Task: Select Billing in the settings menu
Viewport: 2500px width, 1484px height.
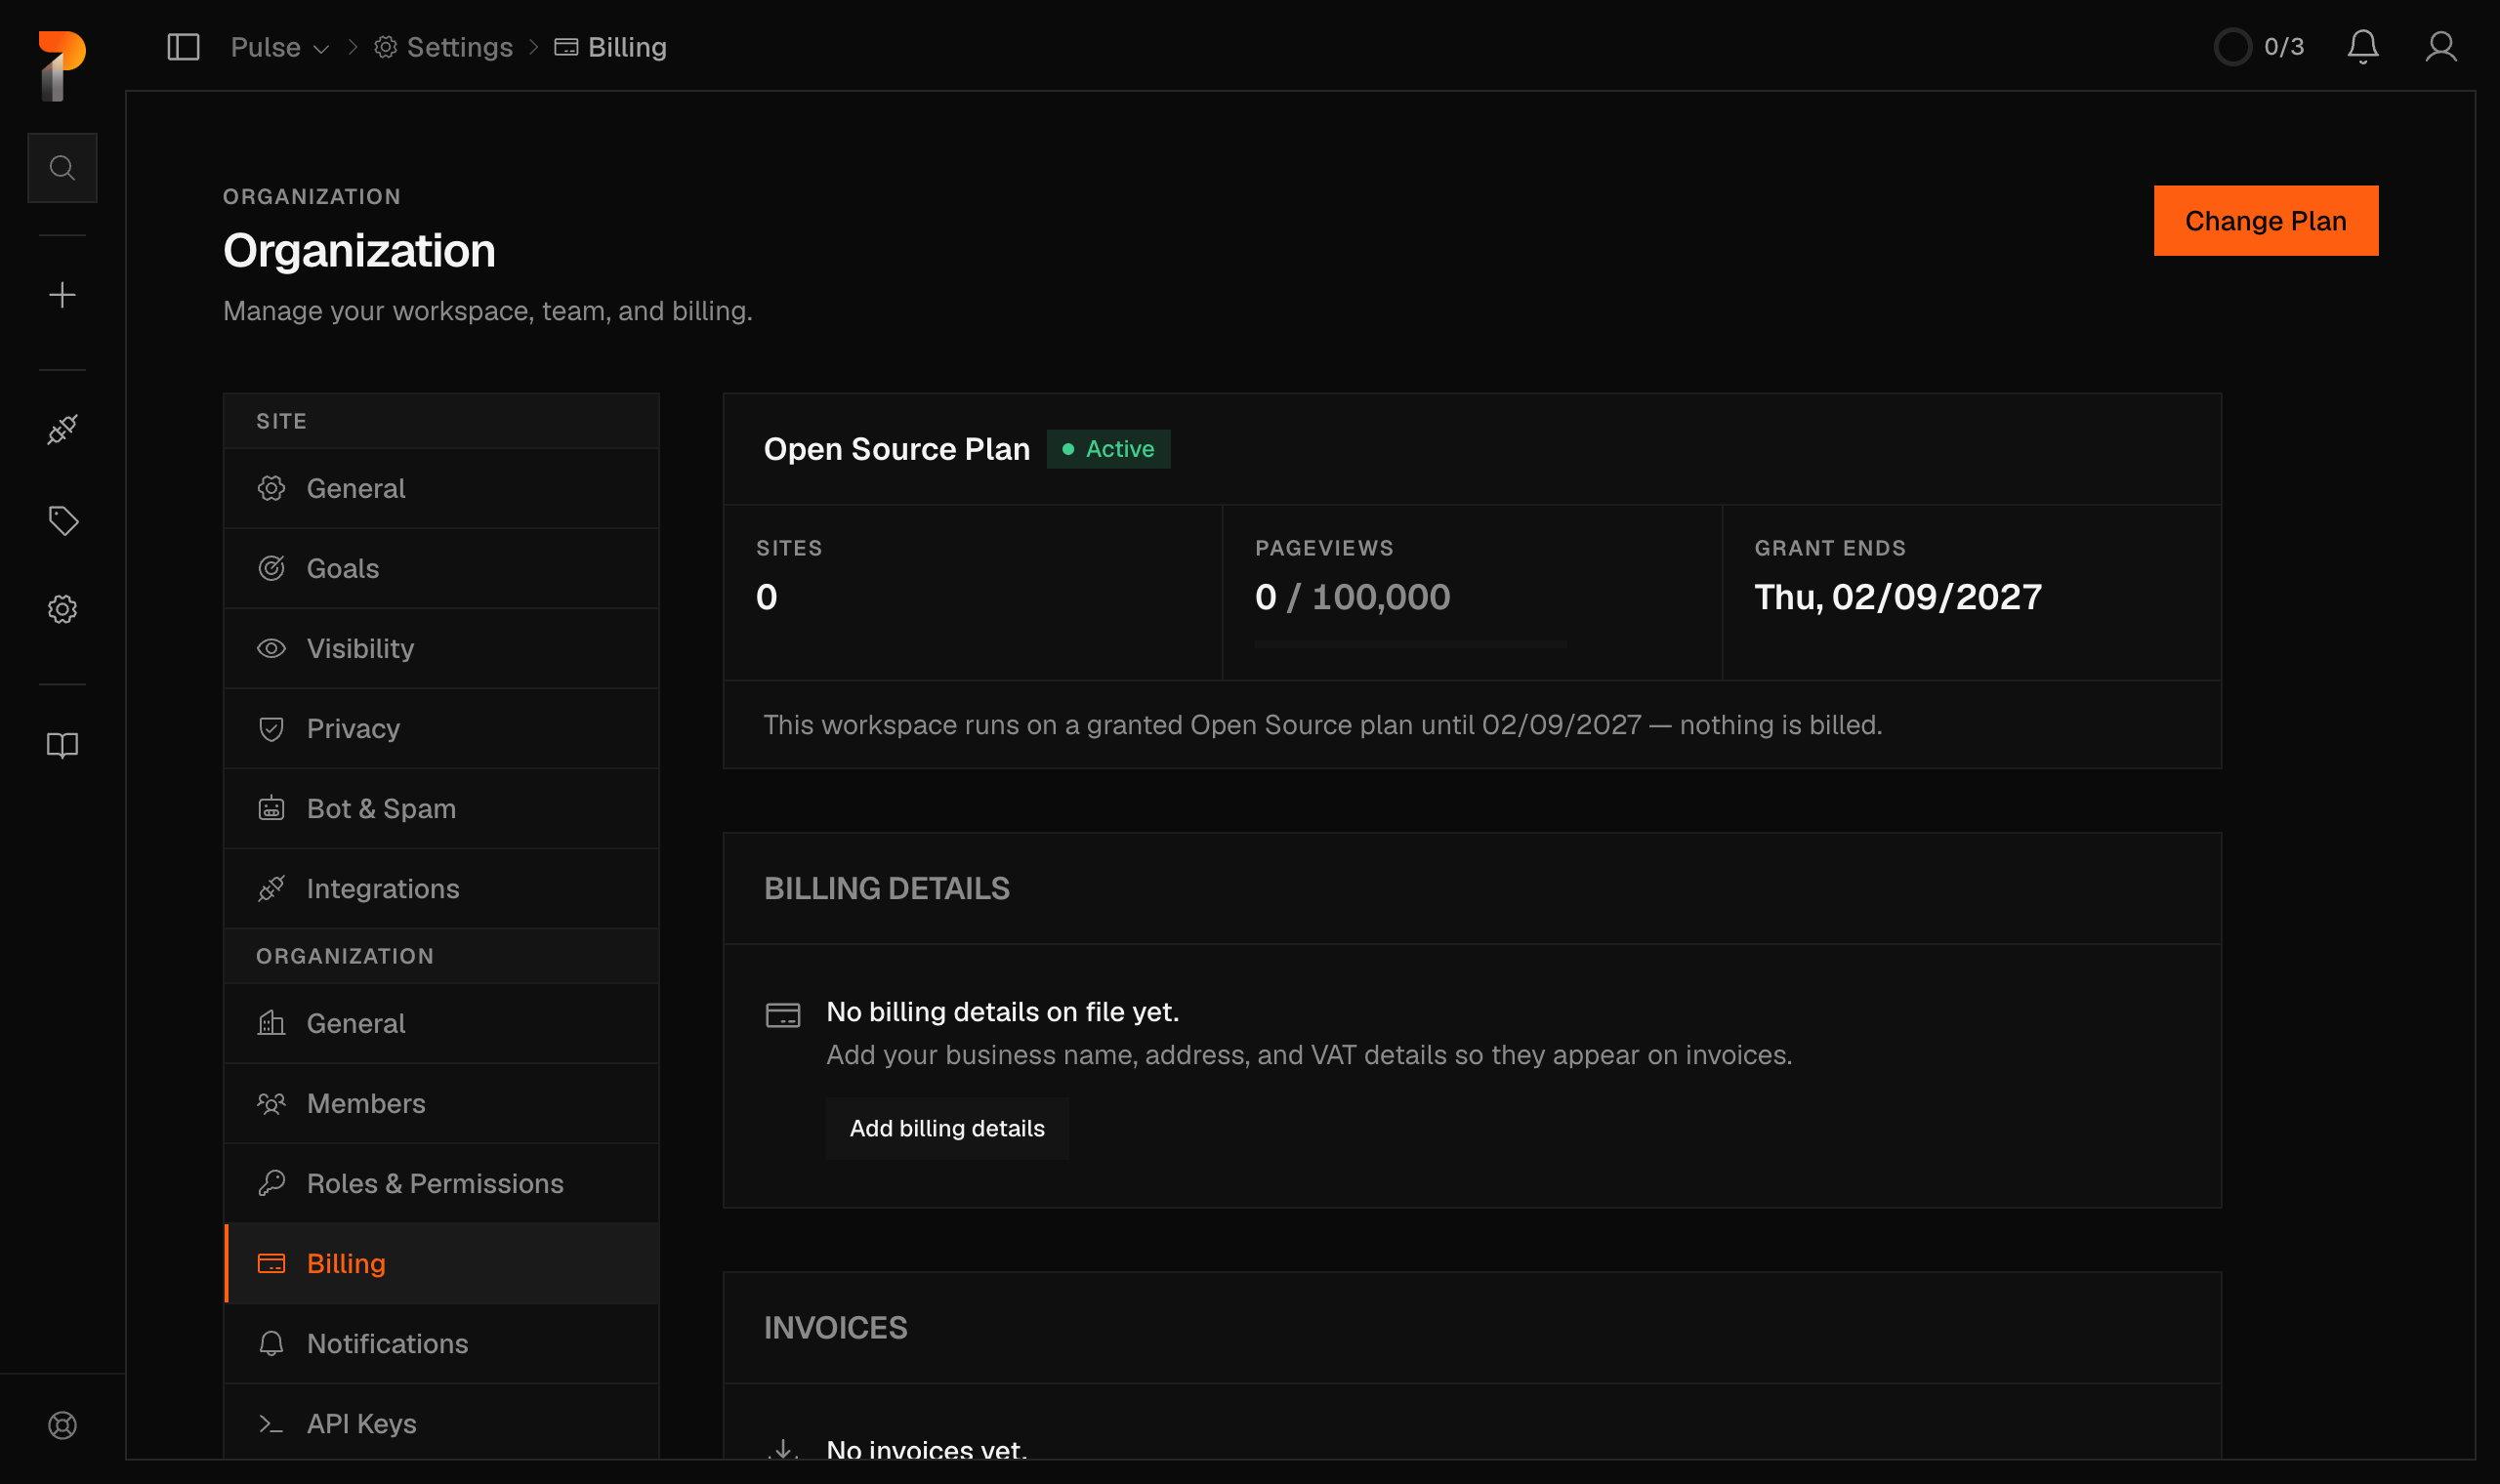Action: [441, 1263]
